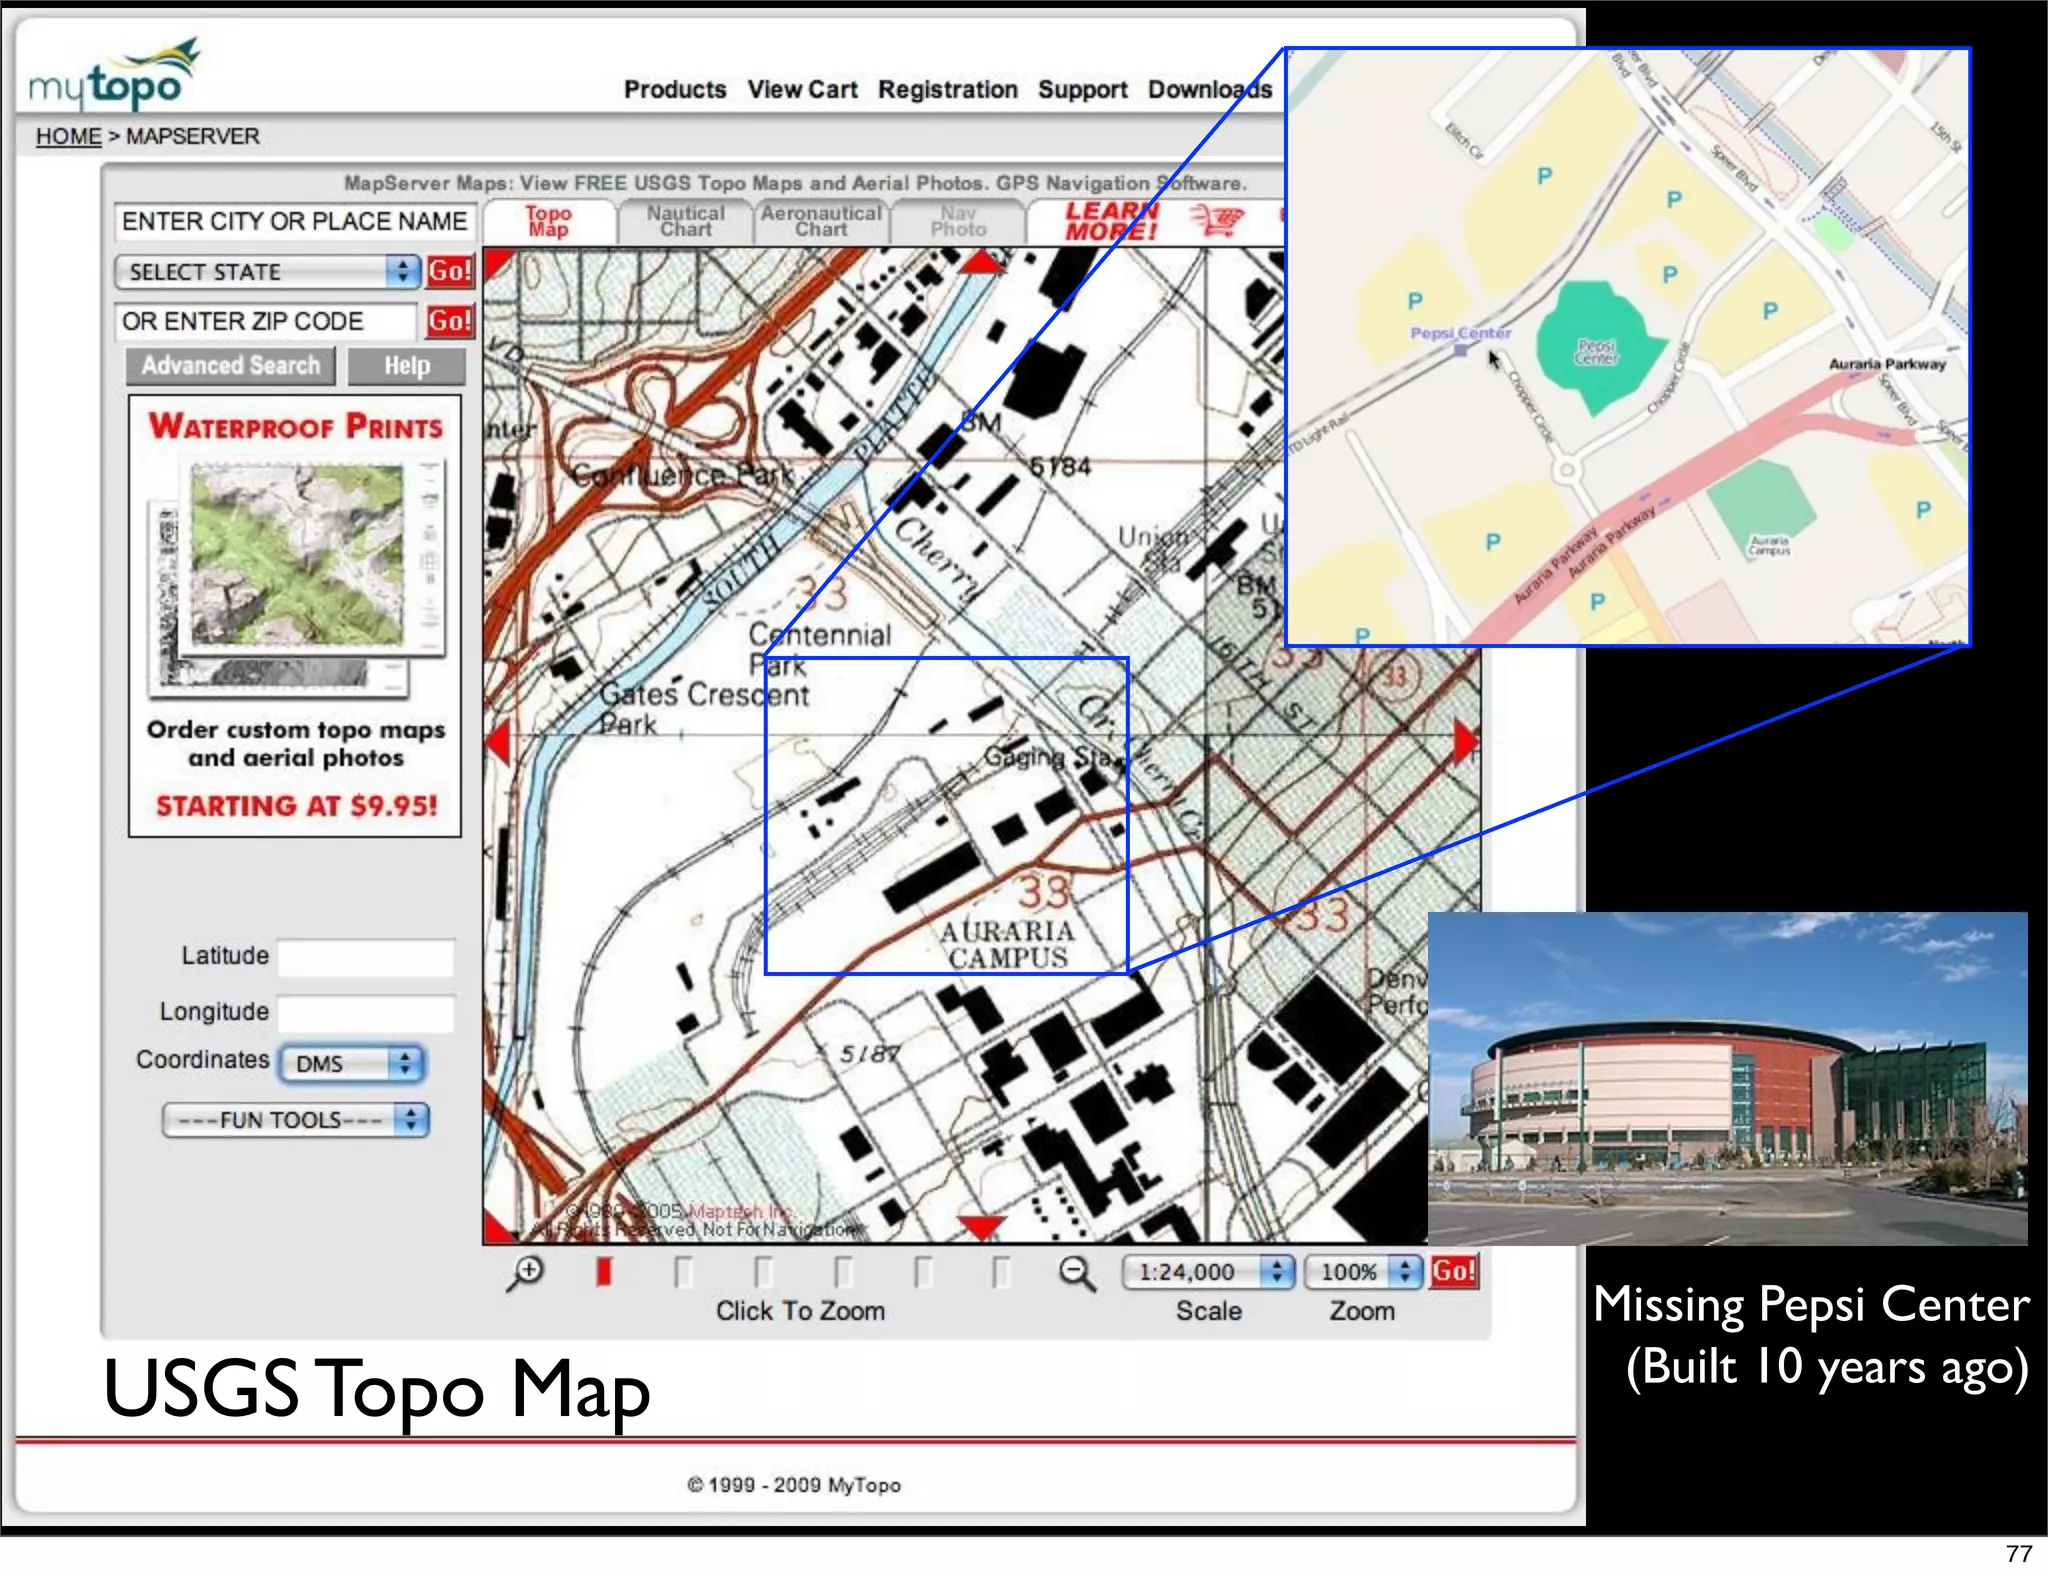Screen dimensions: 2048x1576
Task: Select the second zoom level marker
Action: tap(683, 1272)
